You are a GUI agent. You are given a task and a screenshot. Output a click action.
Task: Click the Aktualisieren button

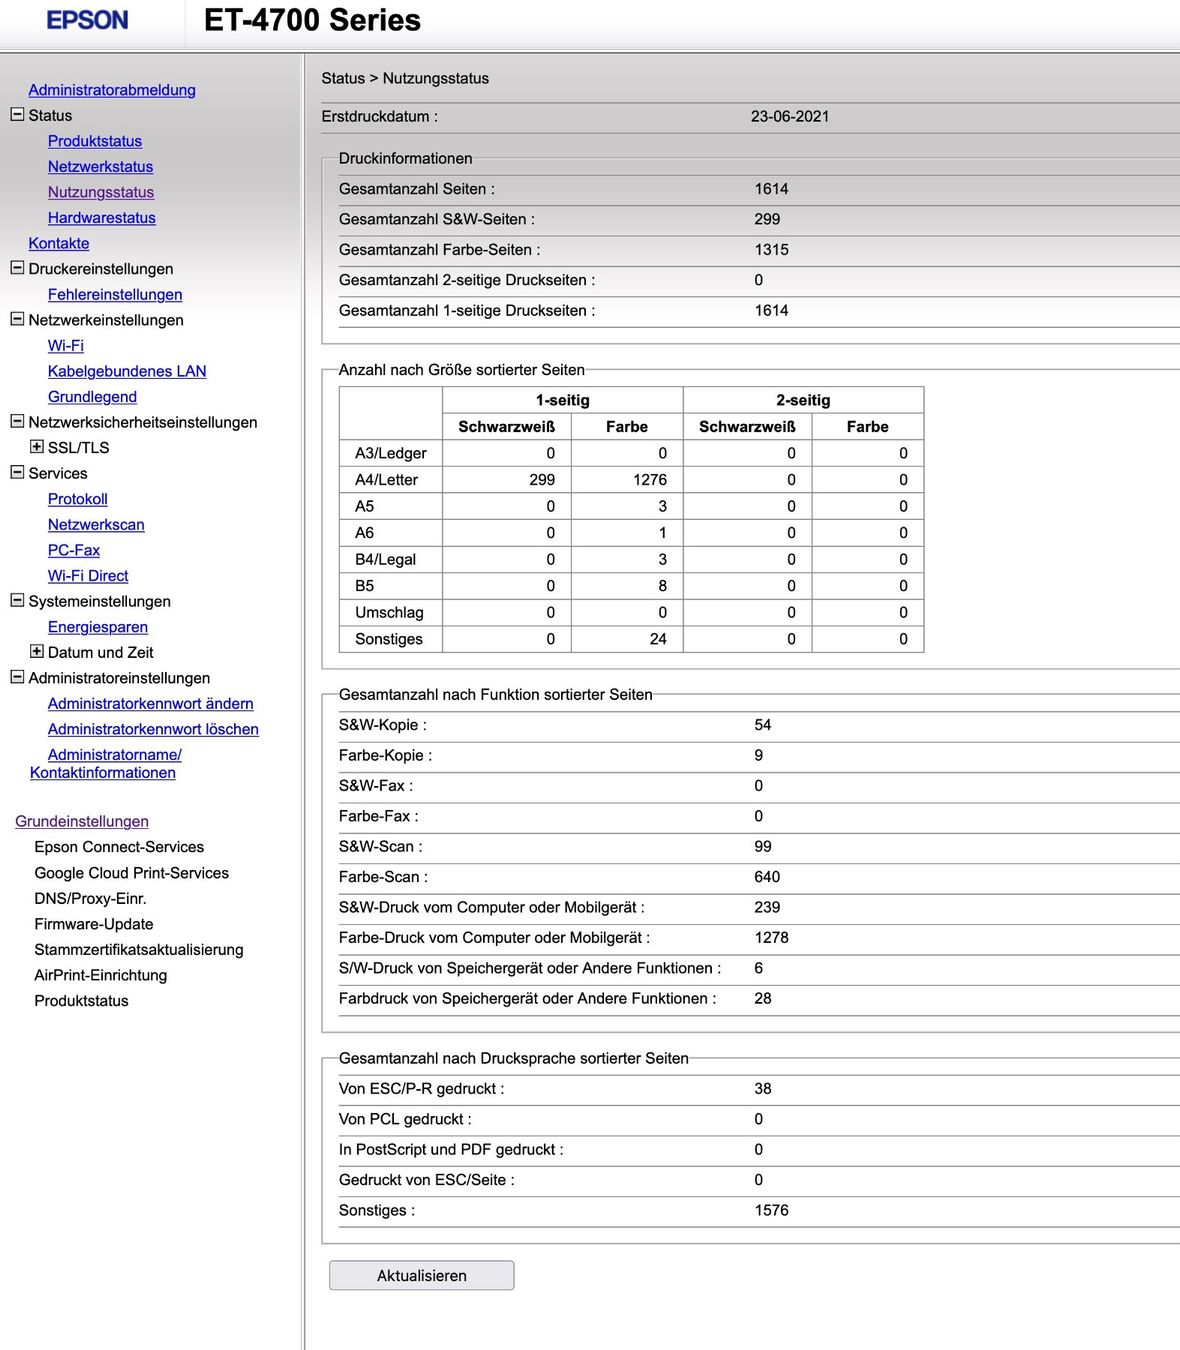tap(422, 1275)
